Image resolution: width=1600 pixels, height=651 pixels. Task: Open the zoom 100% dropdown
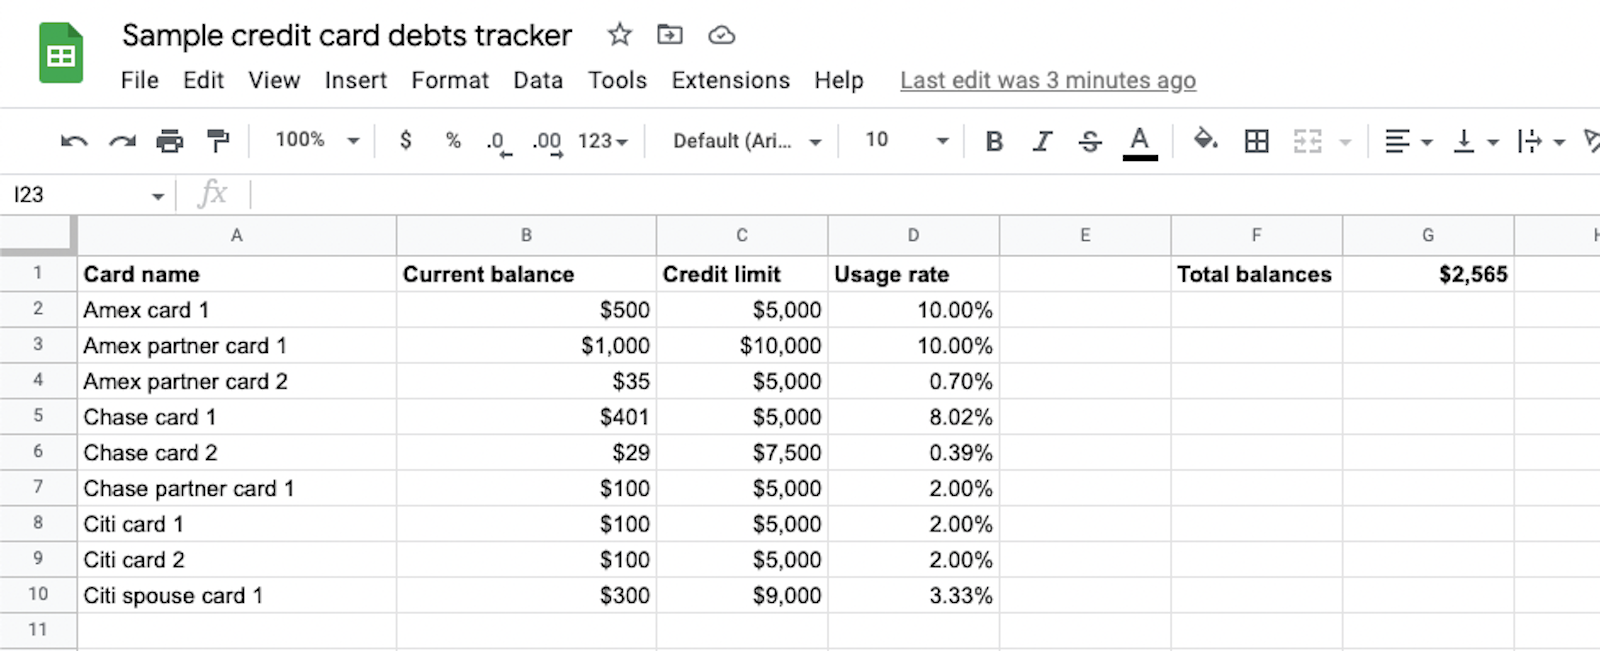pyautogui.click(x=317, y=140)
